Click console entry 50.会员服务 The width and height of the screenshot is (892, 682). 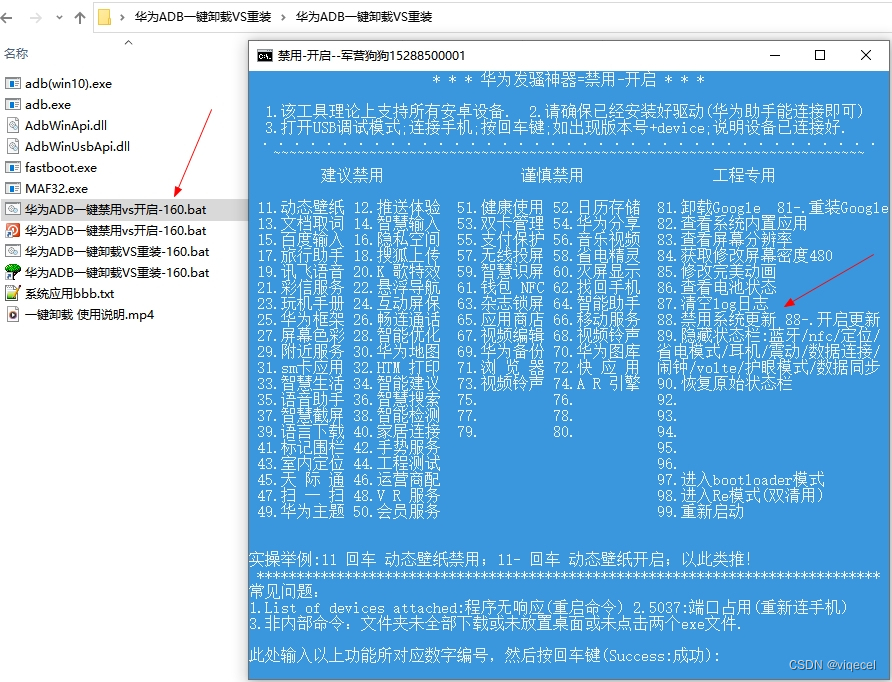pyautogui.click(x=397, y=511)
